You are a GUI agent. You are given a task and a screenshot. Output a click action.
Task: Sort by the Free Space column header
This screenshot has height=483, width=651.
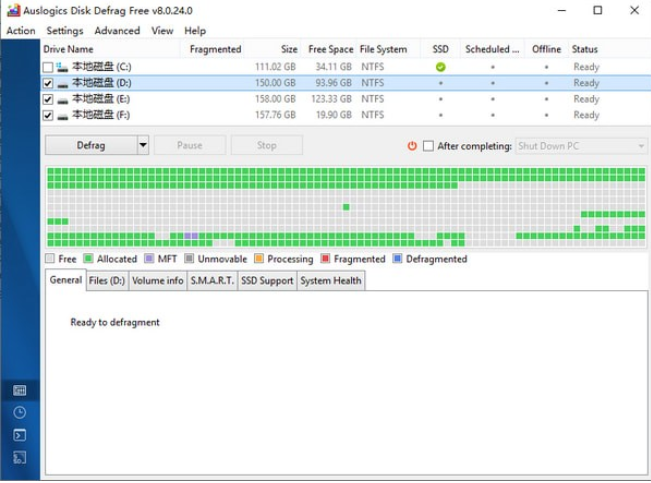click(329, 49)
